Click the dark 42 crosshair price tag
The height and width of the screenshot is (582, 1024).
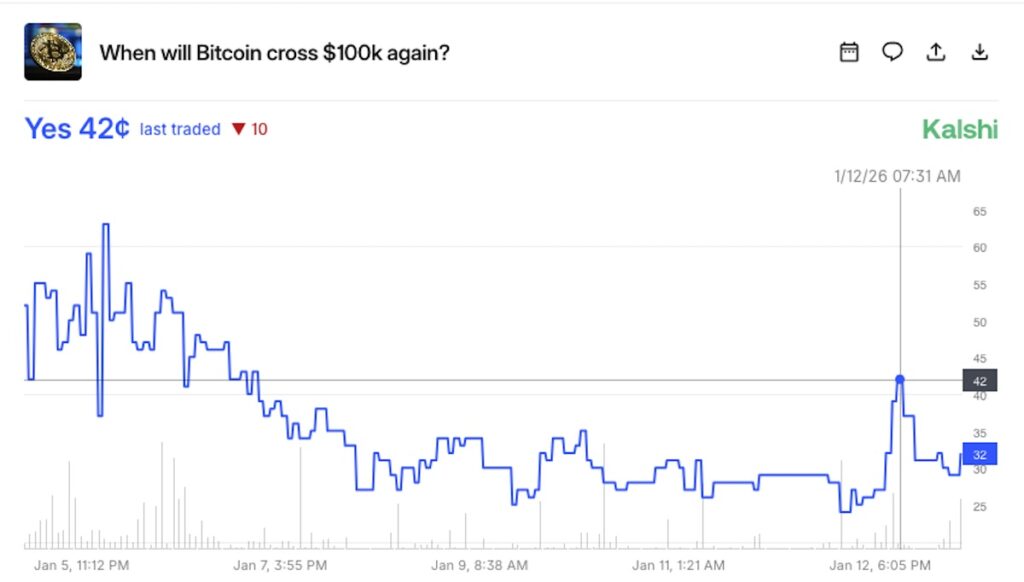[979, 380]
